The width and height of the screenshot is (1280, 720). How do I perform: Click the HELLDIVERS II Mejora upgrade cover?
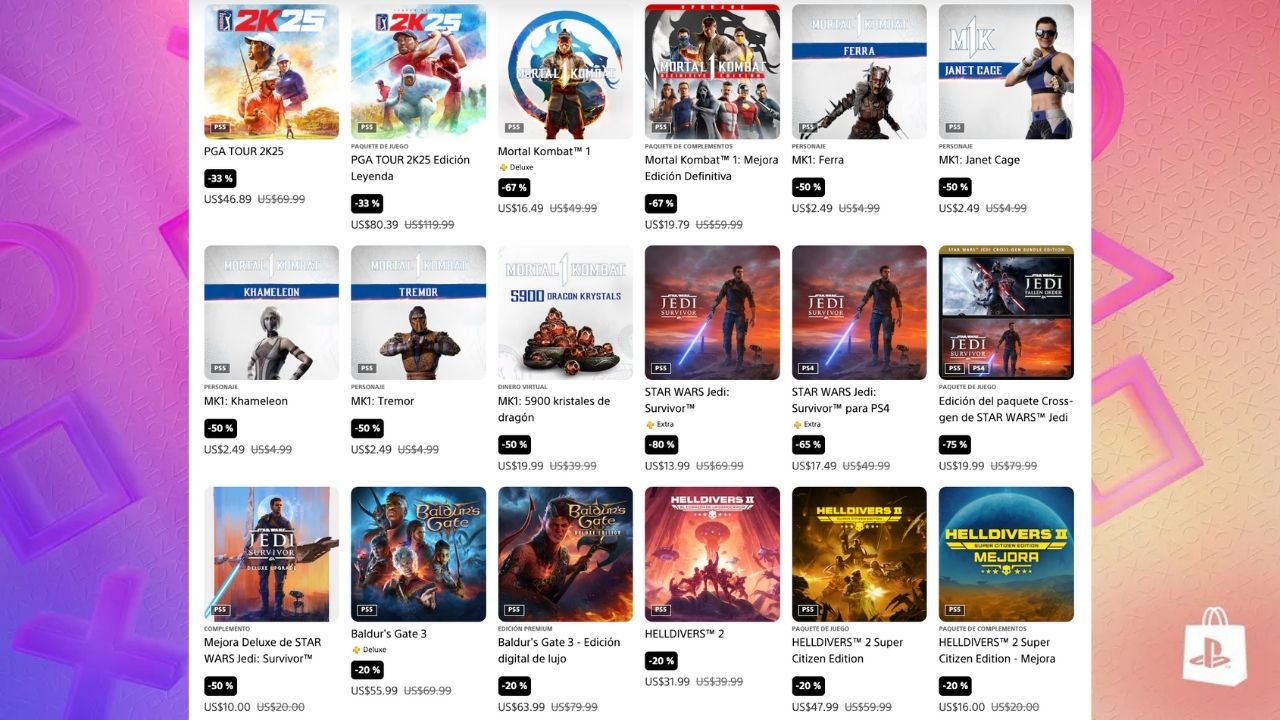pos(1006,554)
